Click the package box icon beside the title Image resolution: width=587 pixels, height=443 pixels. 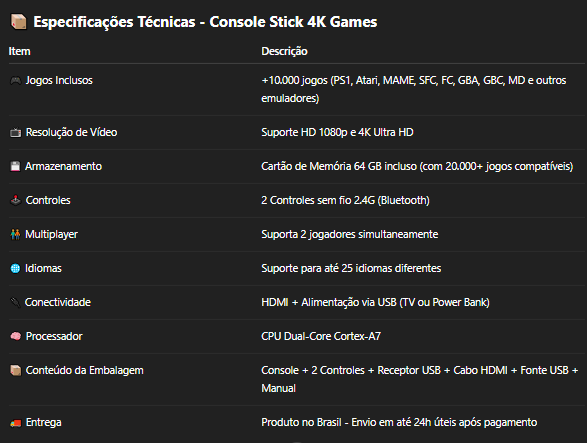18,22
